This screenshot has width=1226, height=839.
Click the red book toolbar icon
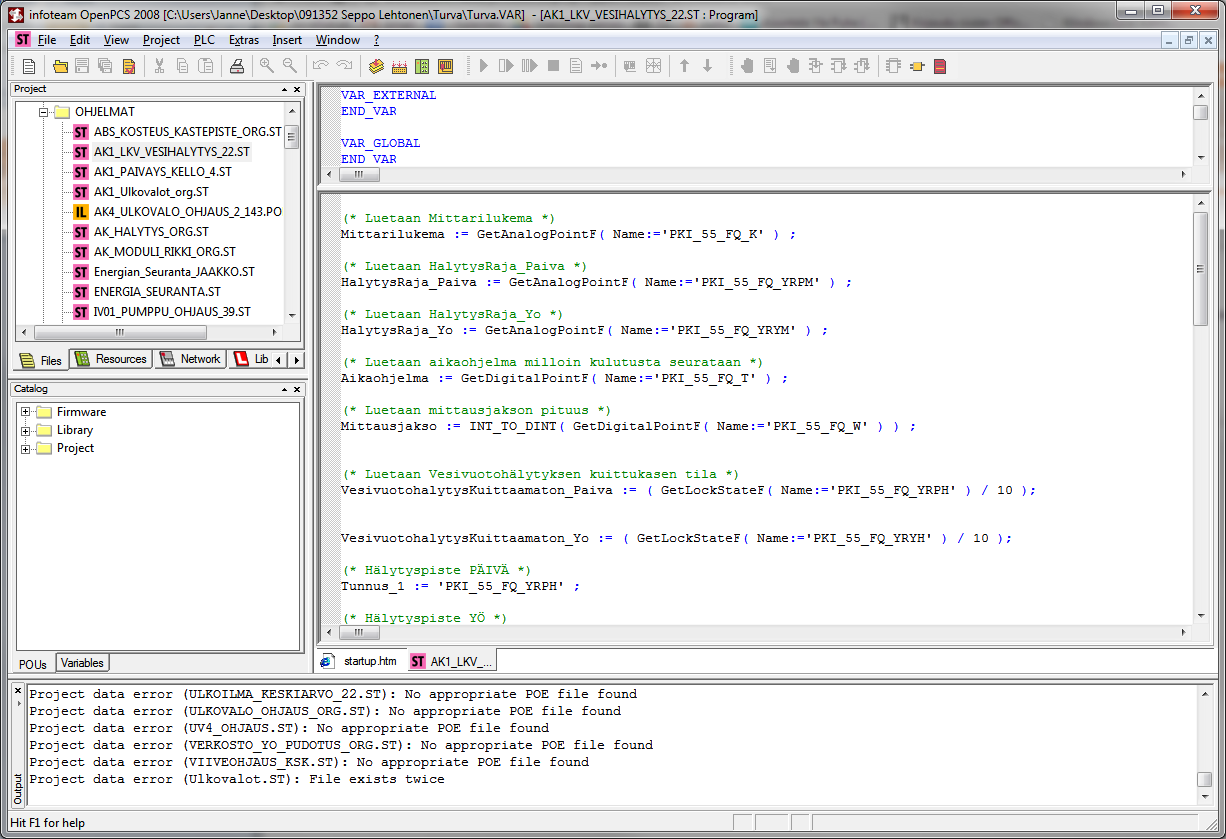click(940, 66)
